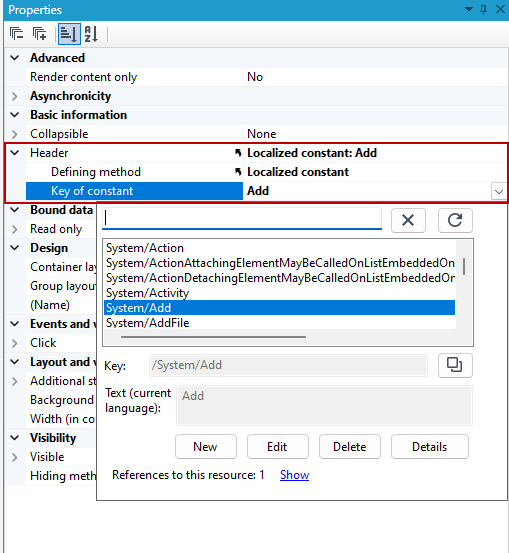Select System/AddFile in constants list

(x=279, y=322)
